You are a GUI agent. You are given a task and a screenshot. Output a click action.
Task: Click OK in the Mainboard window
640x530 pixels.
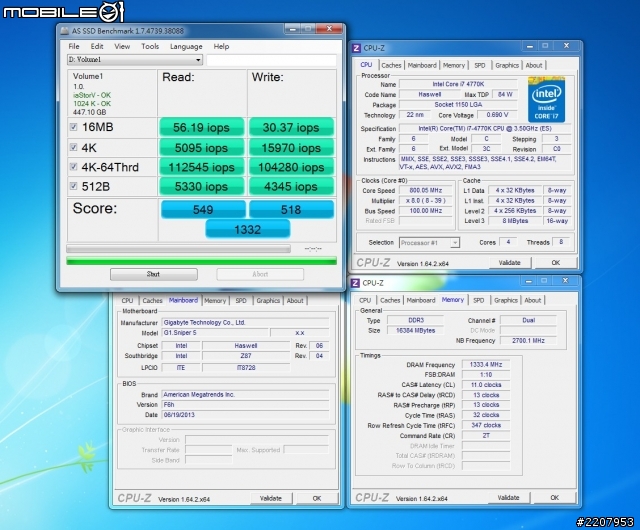[x=317, y=498]
